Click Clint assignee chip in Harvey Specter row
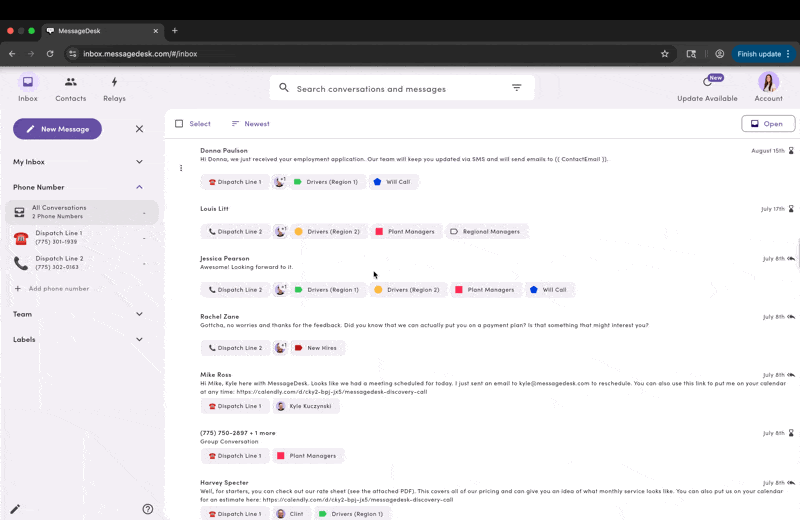The width and height of the screenshot is (800, 520). tap(291, 514)
